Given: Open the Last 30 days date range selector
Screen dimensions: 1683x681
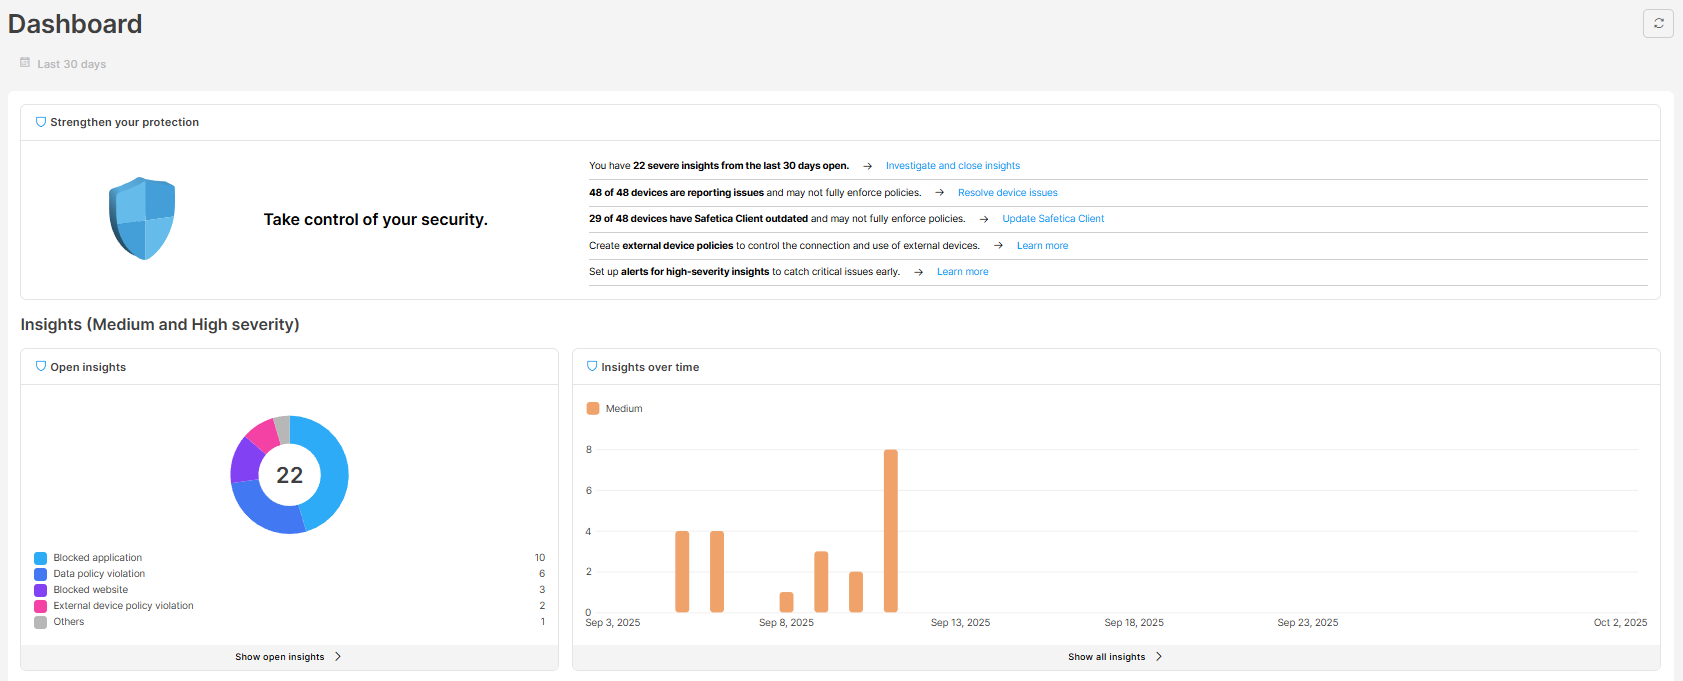Looking at the screenshot, I should click(71, 64).
